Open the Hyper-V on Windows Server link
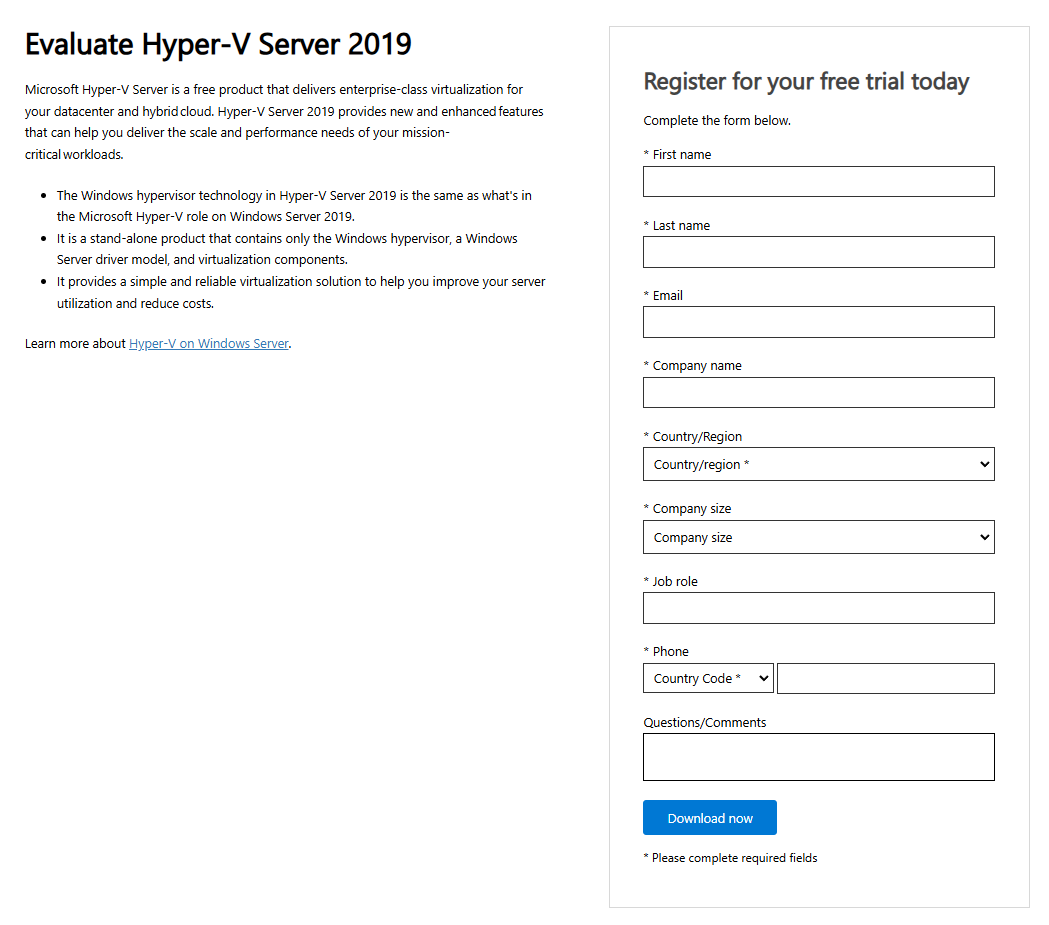The image size is (1049, 925). point(209,343)
